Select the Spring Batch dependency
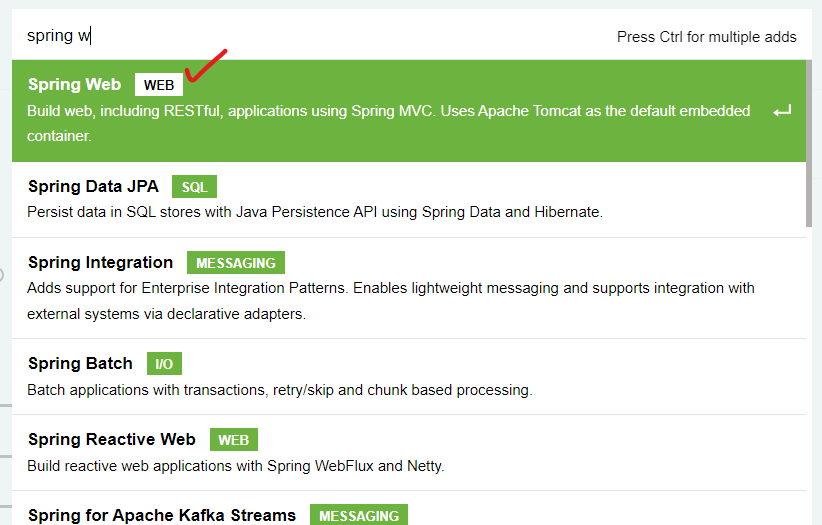The width and height of the screenshot is (822, 525). pos(409,377)
